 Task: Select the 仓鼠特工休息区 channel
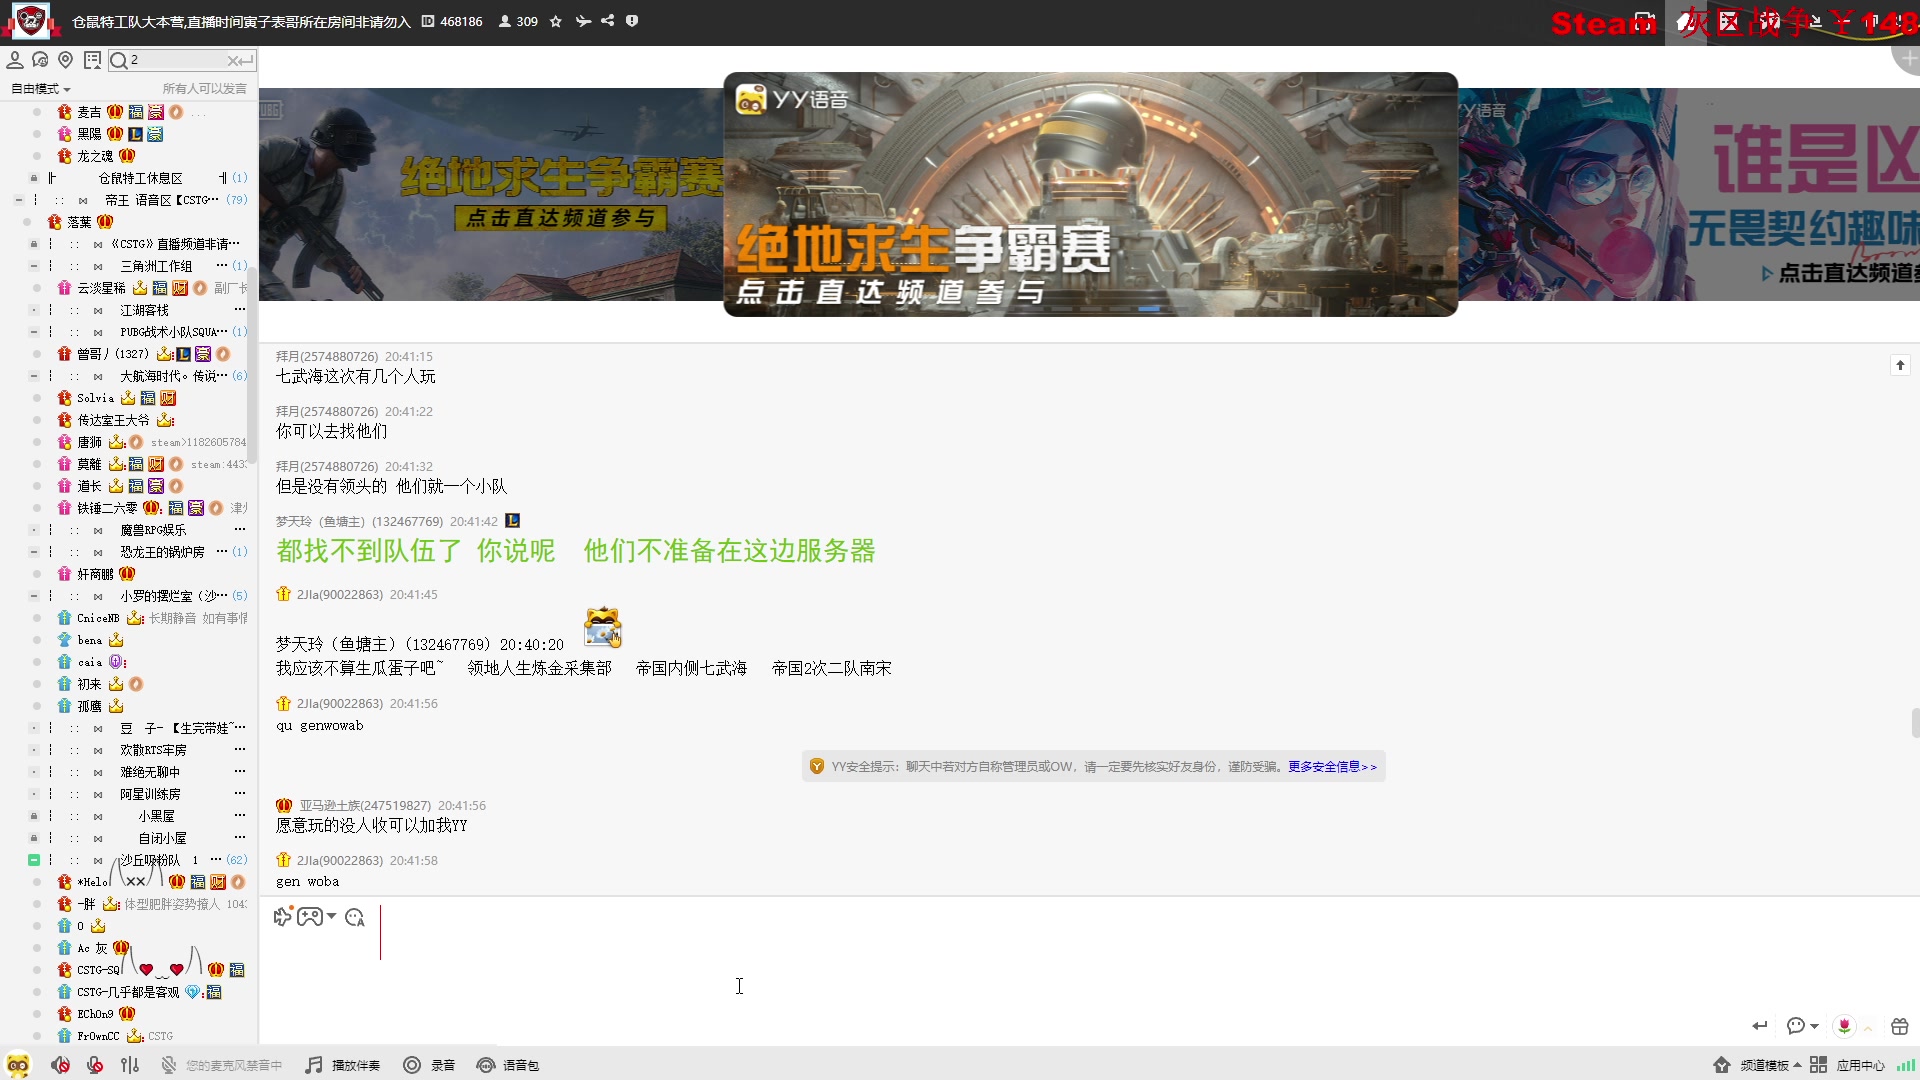pos(140,178)
